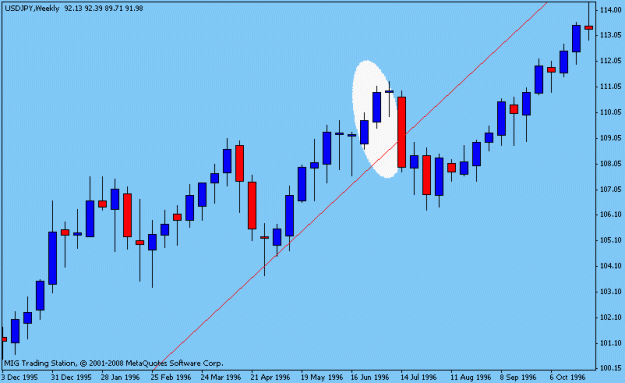
Task: Click the 8 Sep 1996 date label
Action: tap(518, 377)
